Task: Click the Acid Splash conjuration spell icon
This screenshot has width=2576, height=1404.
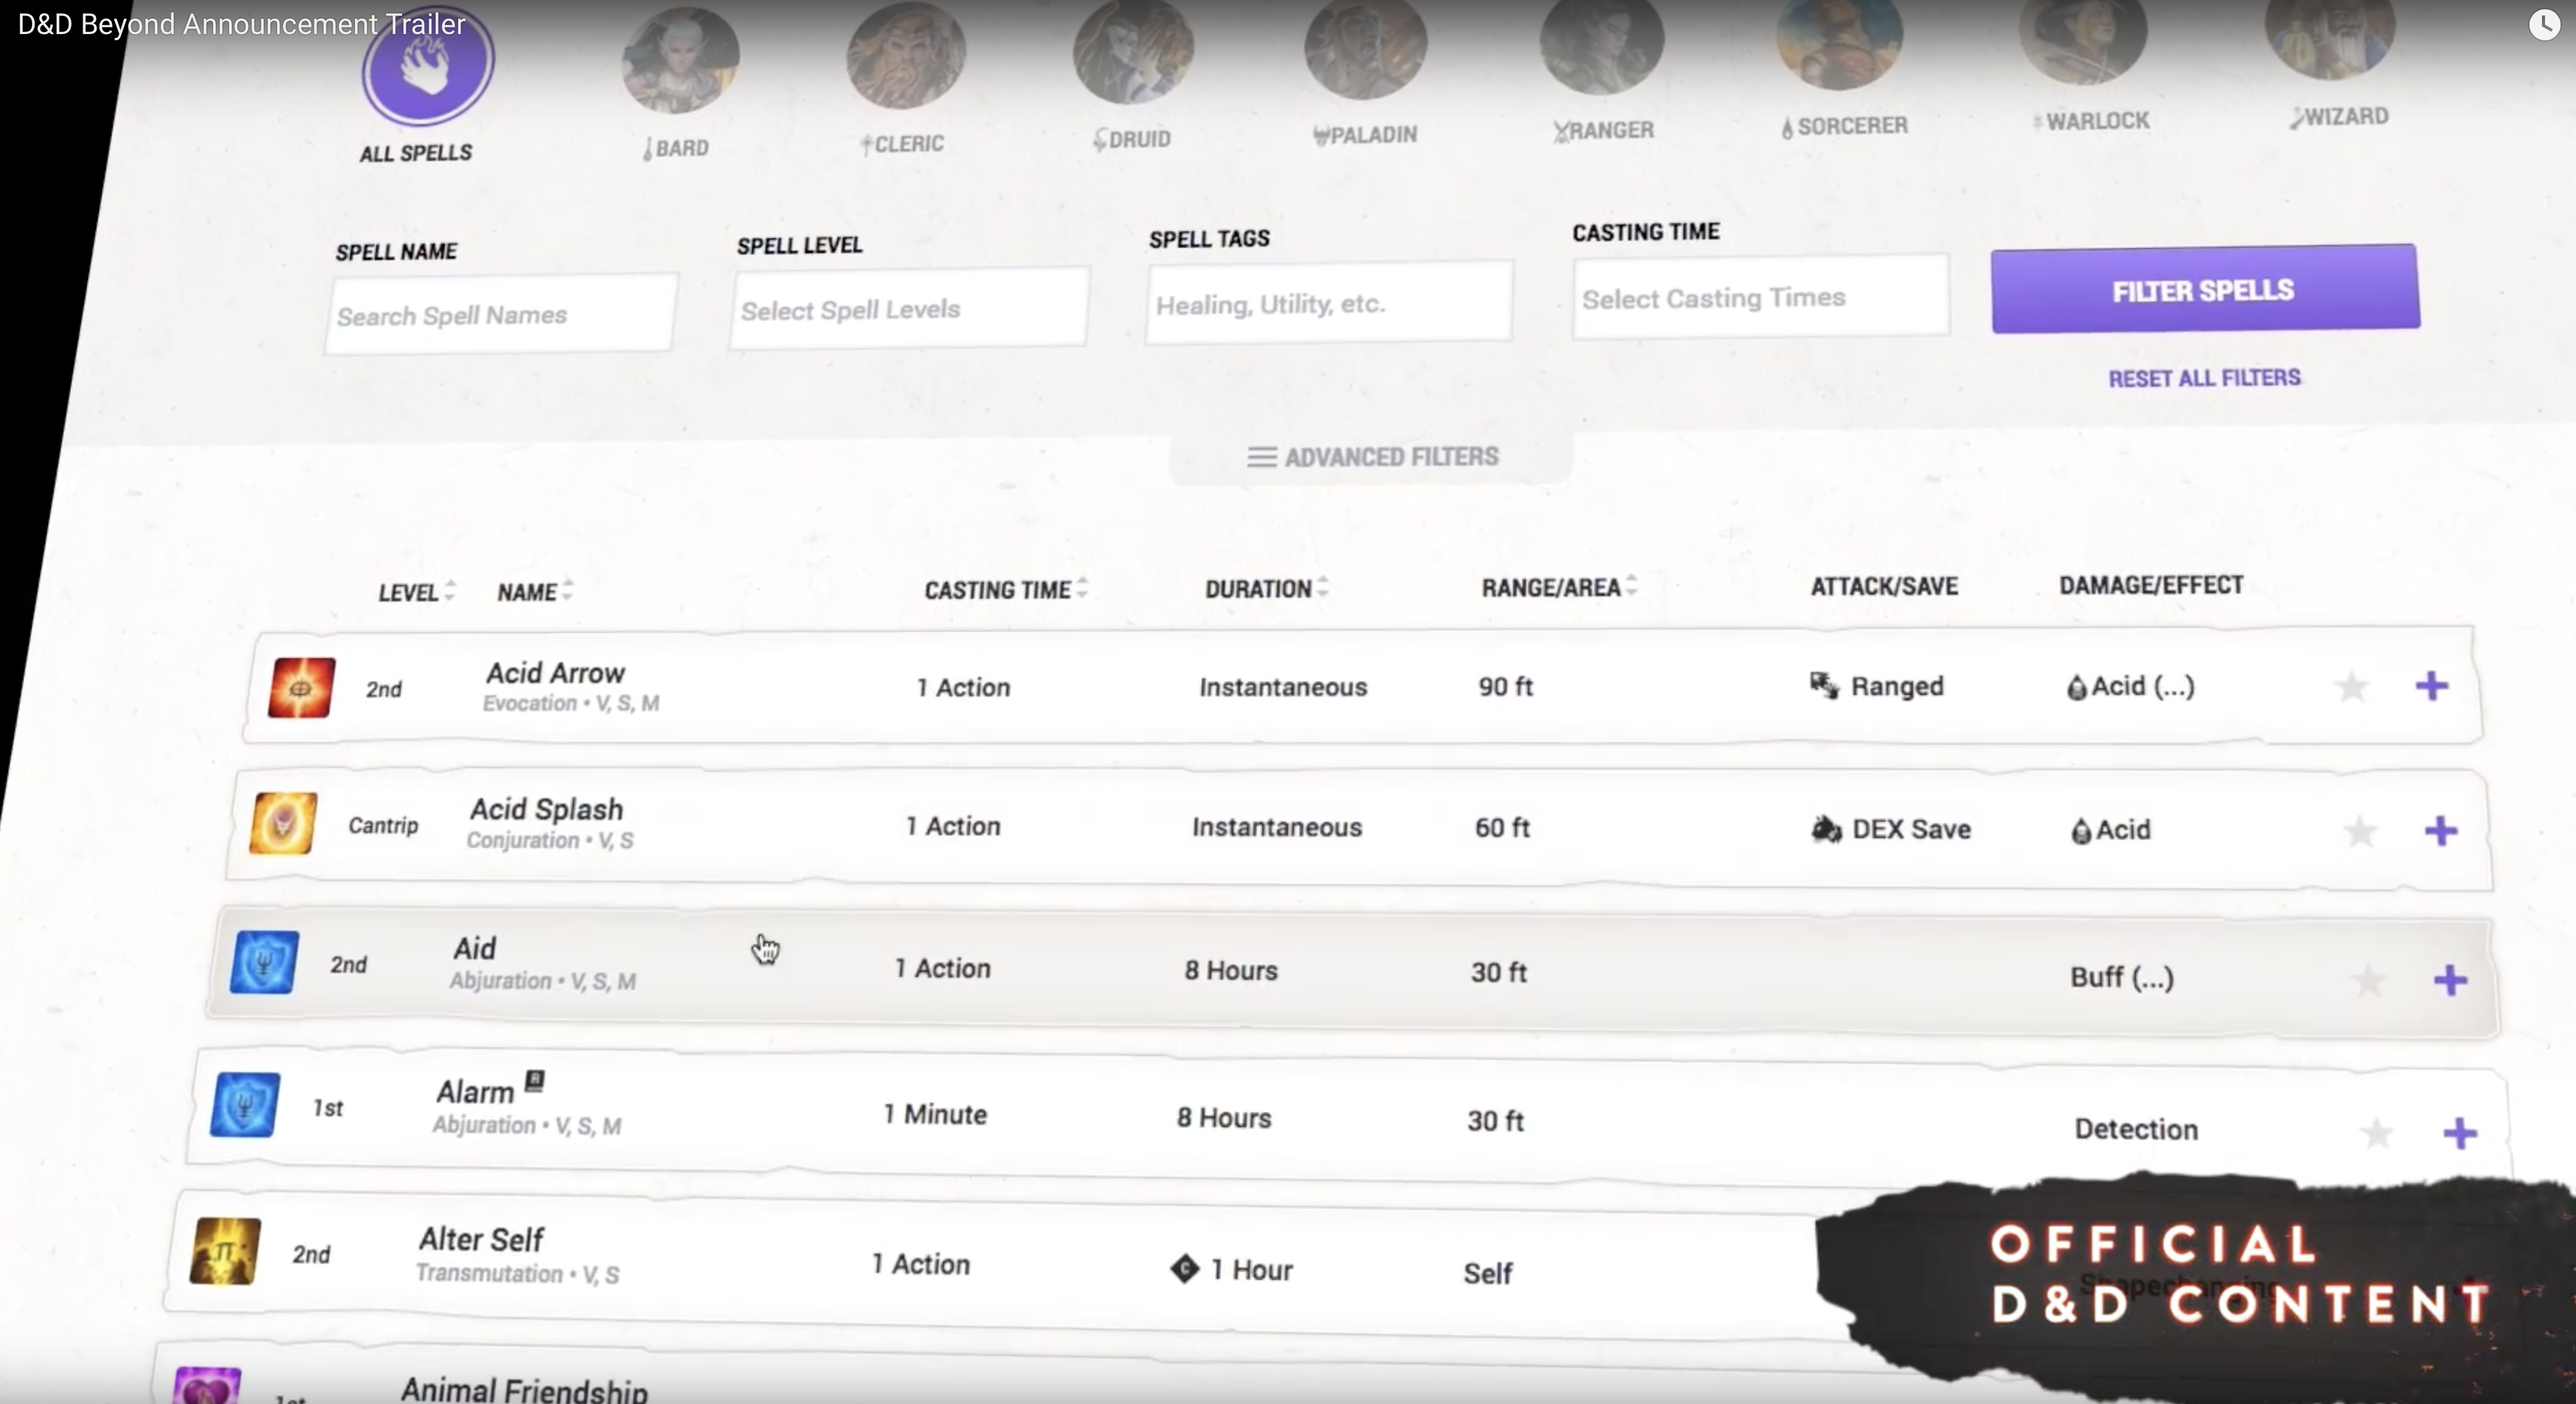Action: coord(283,823)
